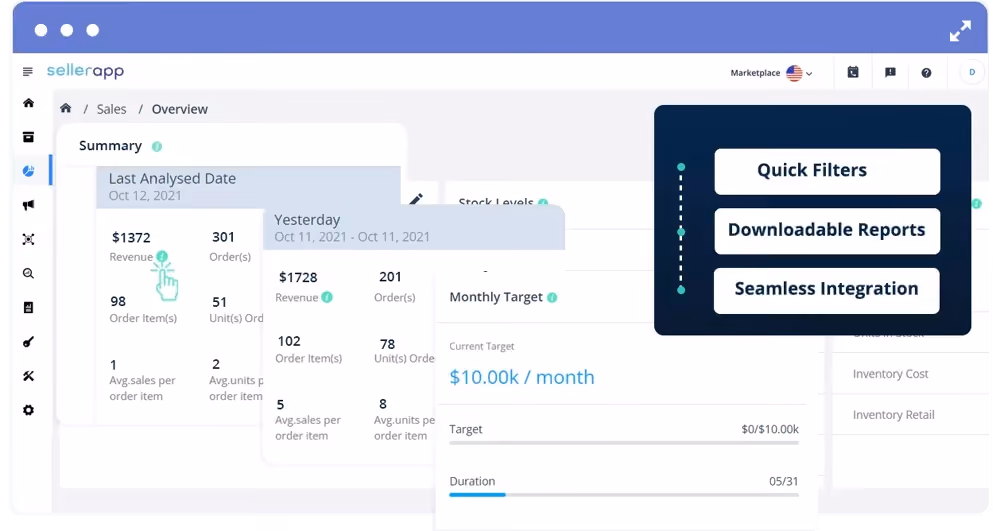Viewport: 1000px width, 531px height.
Task: Click the 05/31 duration value
Action: tap(783, 481)
